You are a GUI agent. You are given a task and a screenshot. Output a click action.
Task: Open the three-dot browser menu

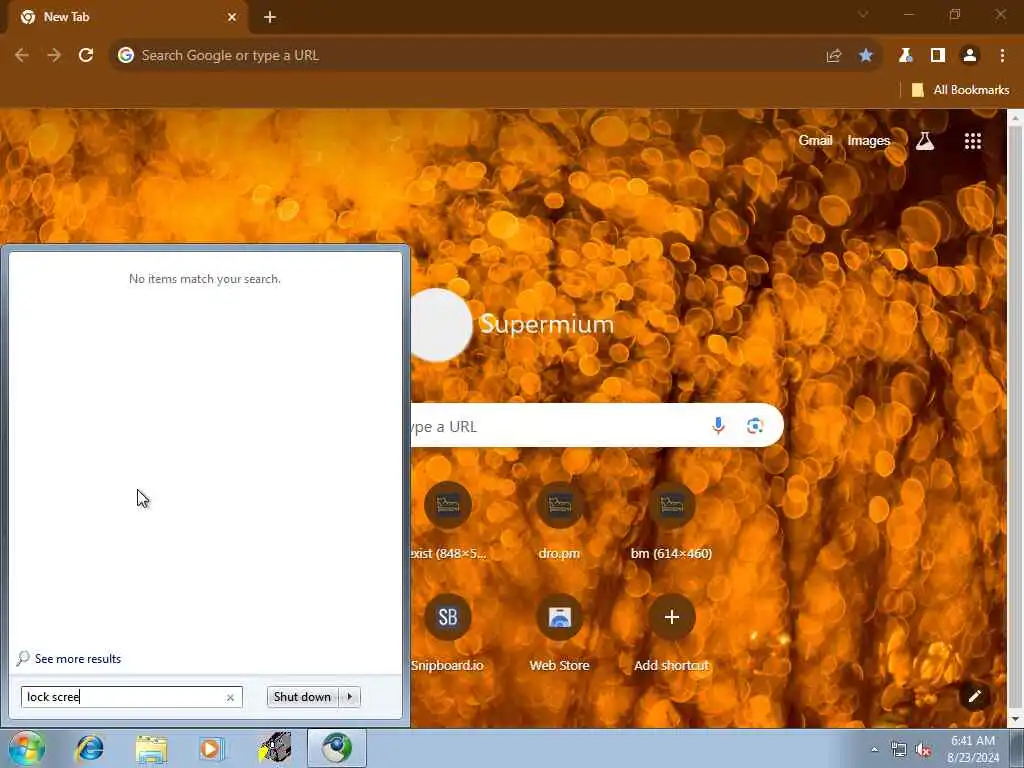point(1002,56)
